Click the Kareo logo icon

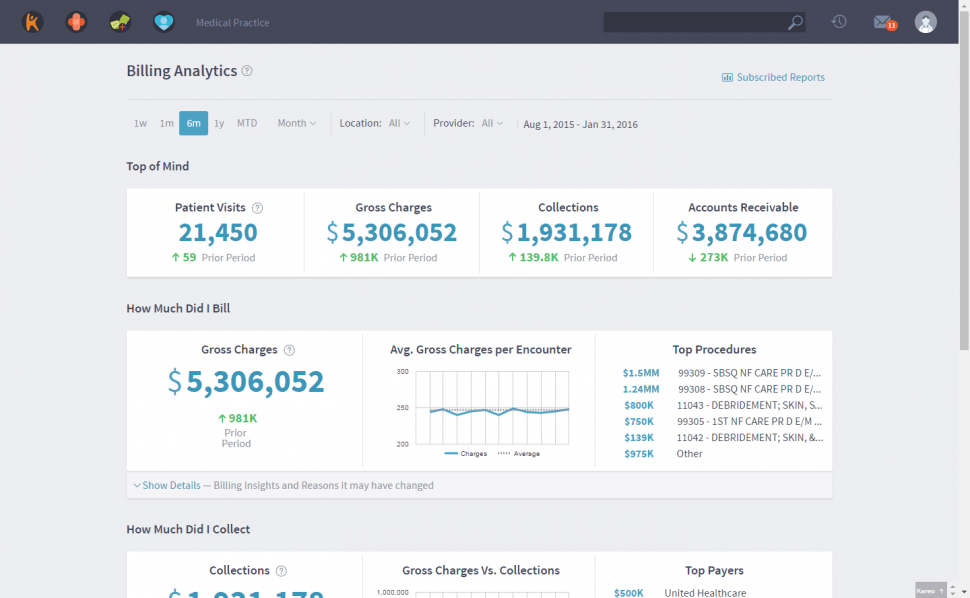[33, 22]
